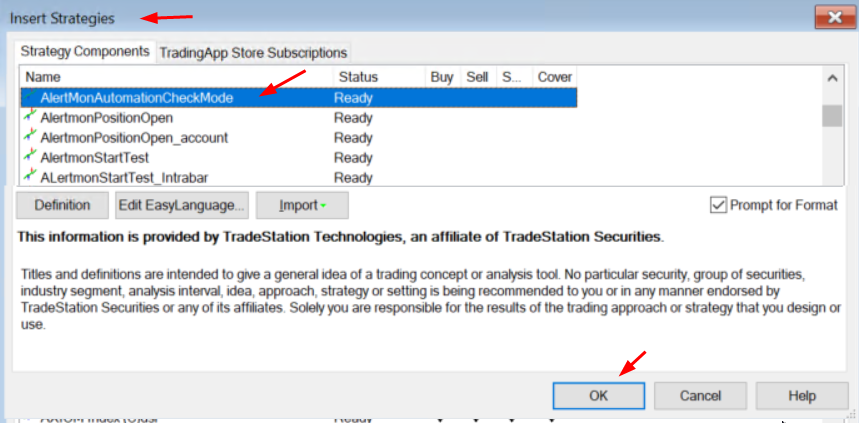
Task: Confirm with the OK button
Action: 599,396
